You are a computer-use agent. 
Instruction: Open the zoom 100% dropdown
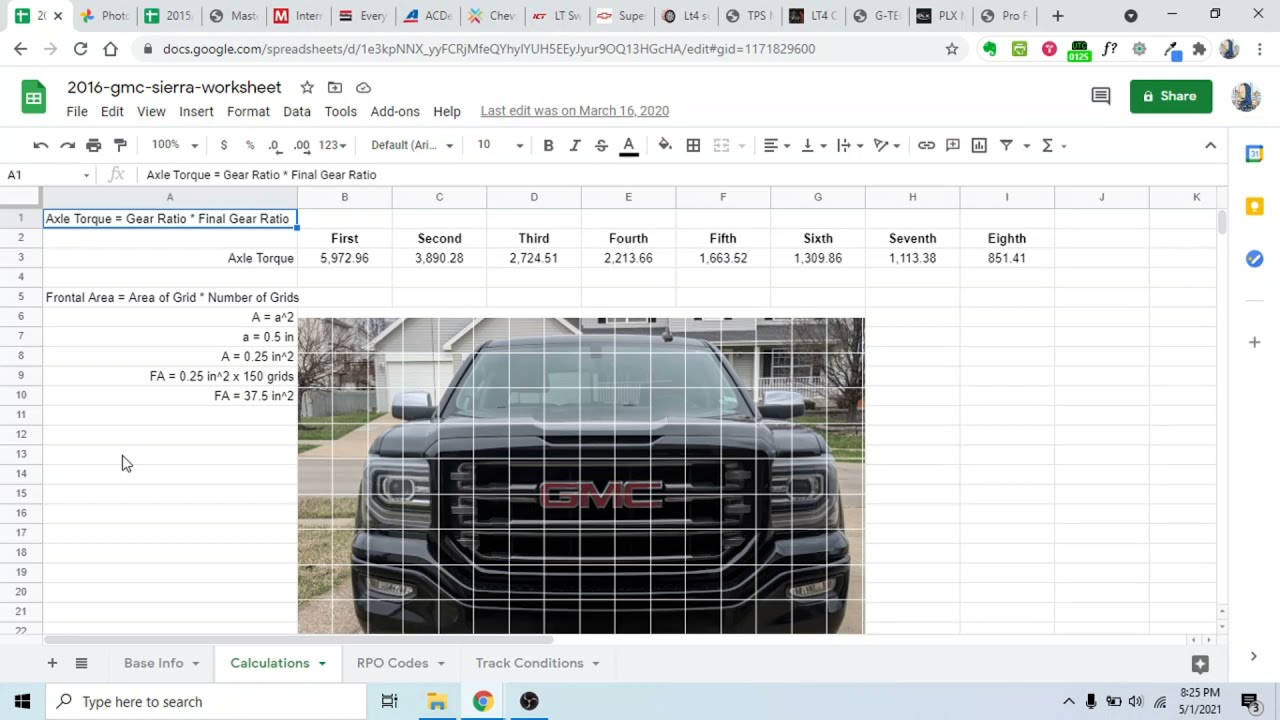click(175, 145)
